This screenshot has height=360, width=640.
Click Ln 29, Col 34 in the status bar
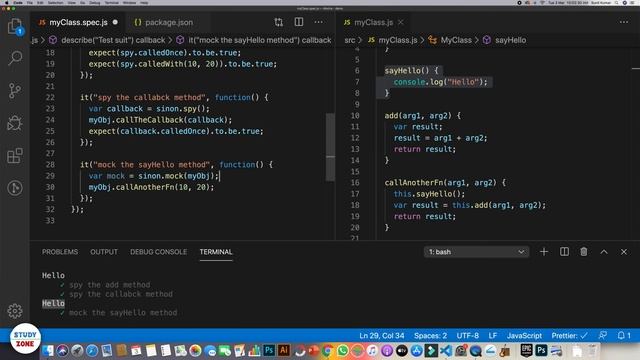(382, 336)
